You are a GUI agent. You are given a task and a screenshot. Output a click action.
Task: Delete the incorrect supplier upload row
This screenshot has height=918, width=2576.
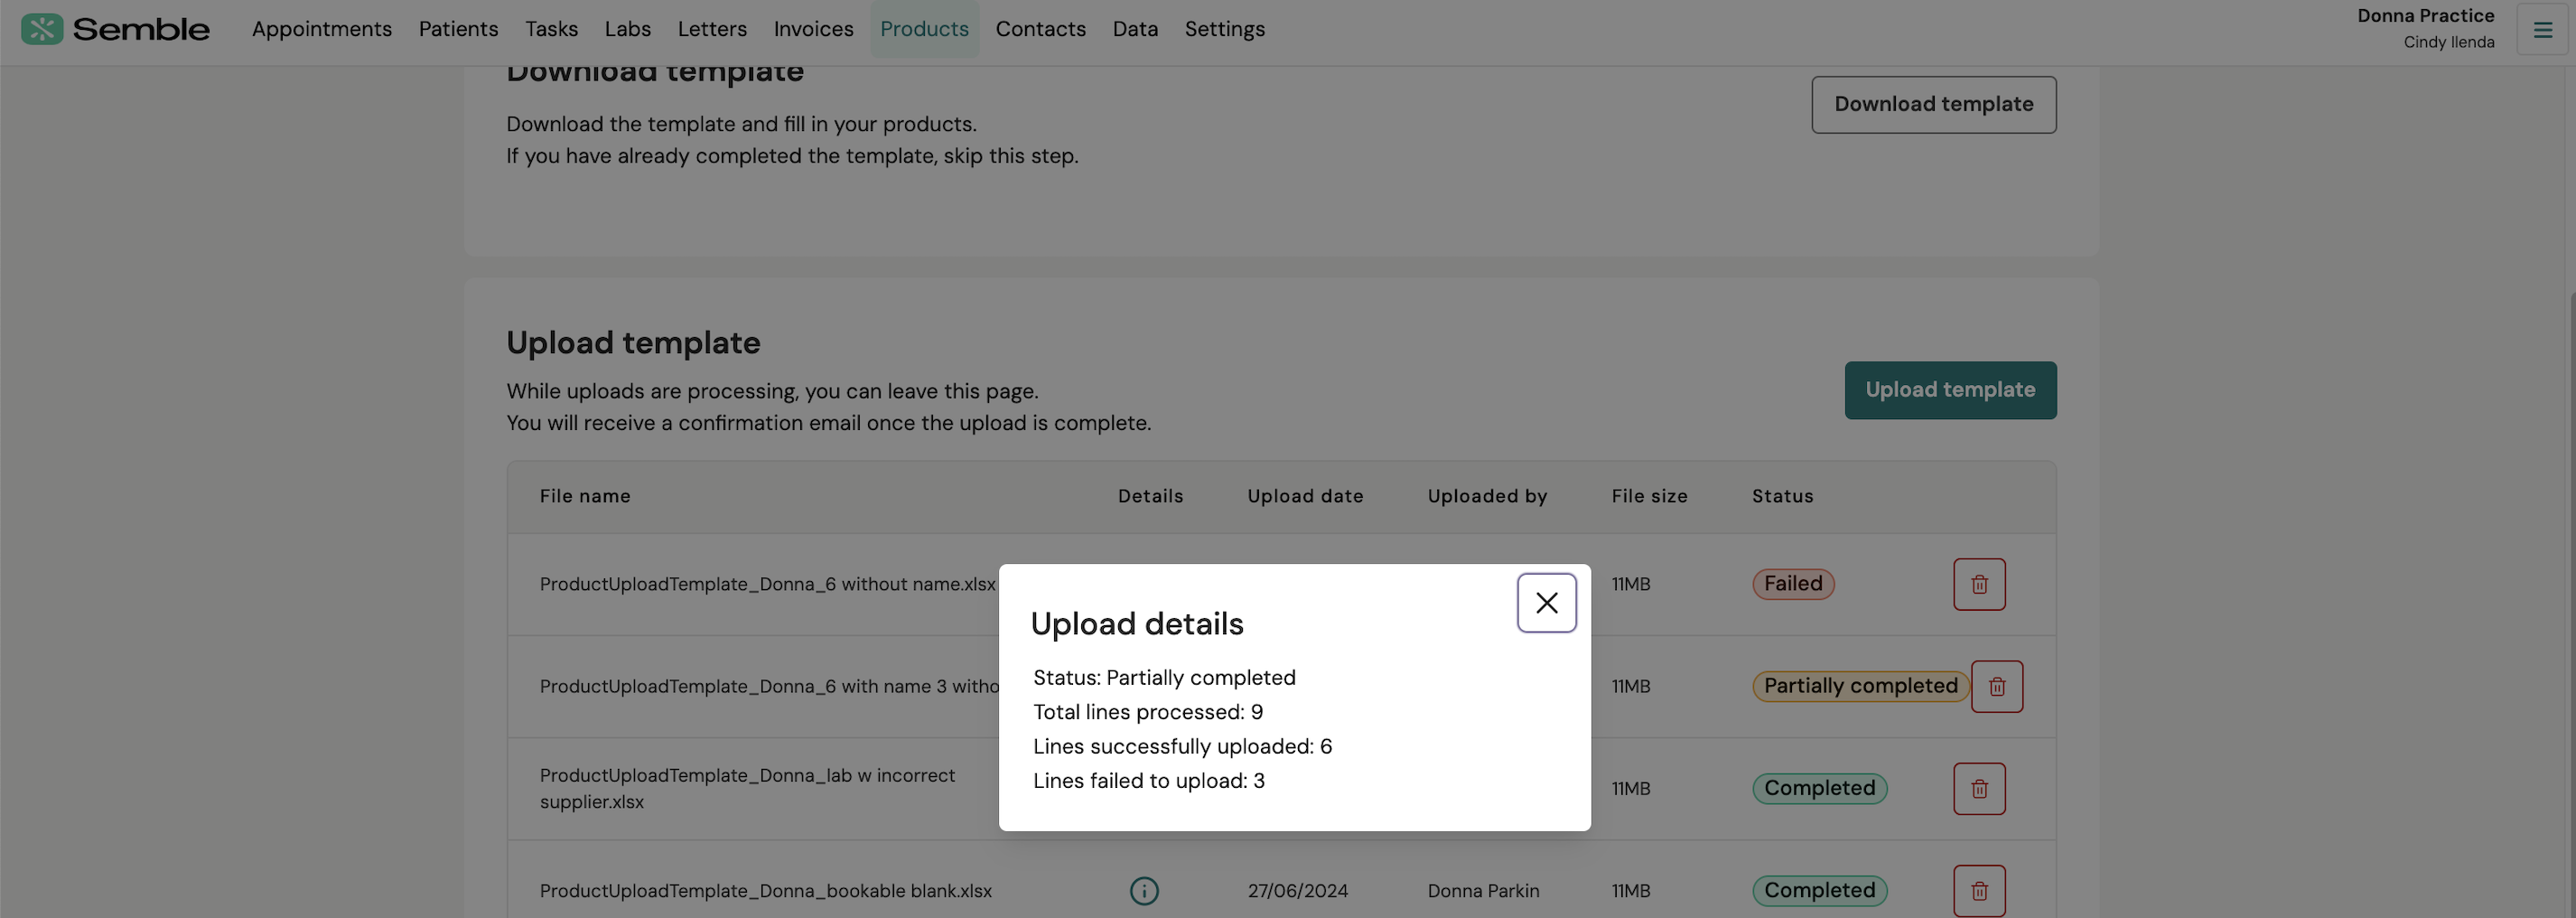pos(1979,789)
